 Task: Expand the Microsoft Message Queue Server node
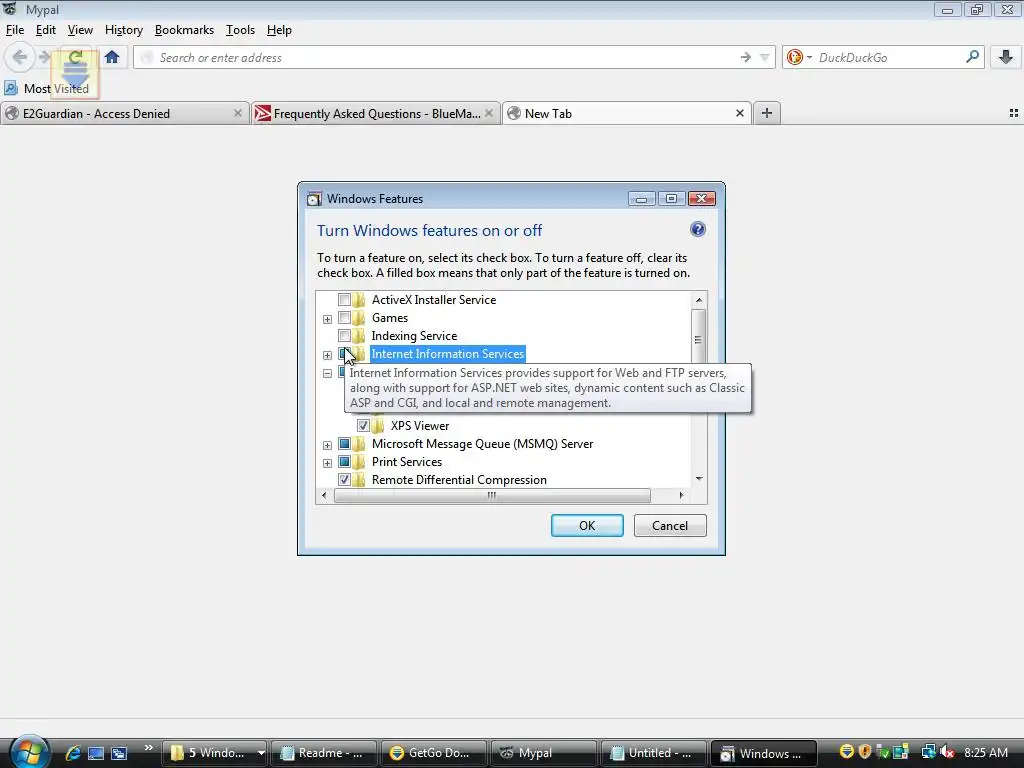coord(327,445)
